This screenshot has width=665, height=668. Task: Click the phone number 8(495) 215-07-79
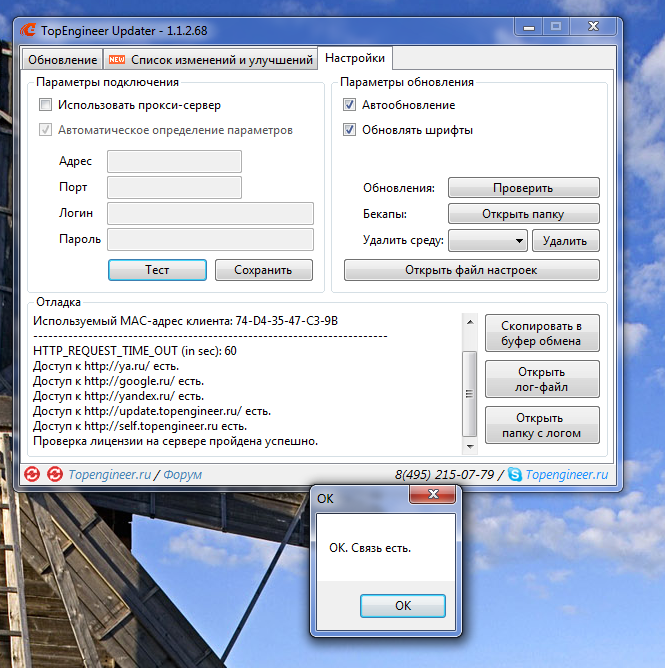pyautogui.click(x=444, y=475)
